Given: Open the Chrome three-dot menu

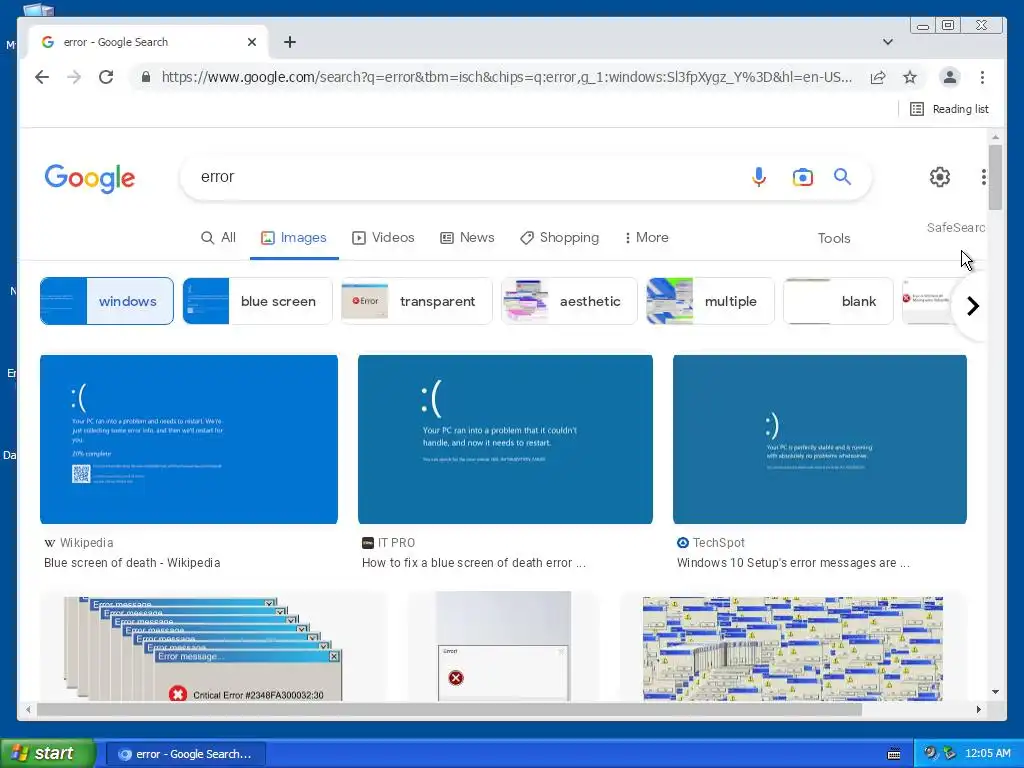Looking at the screenshot, I should point(982,77).
